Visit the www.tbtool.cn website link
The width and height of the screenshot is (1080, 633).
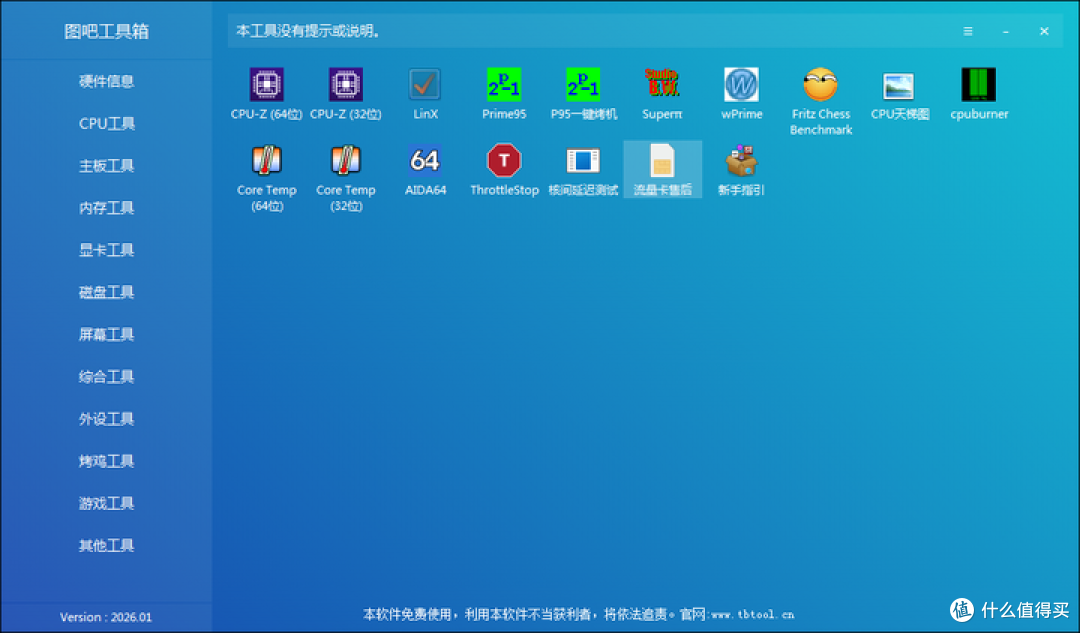752,614
